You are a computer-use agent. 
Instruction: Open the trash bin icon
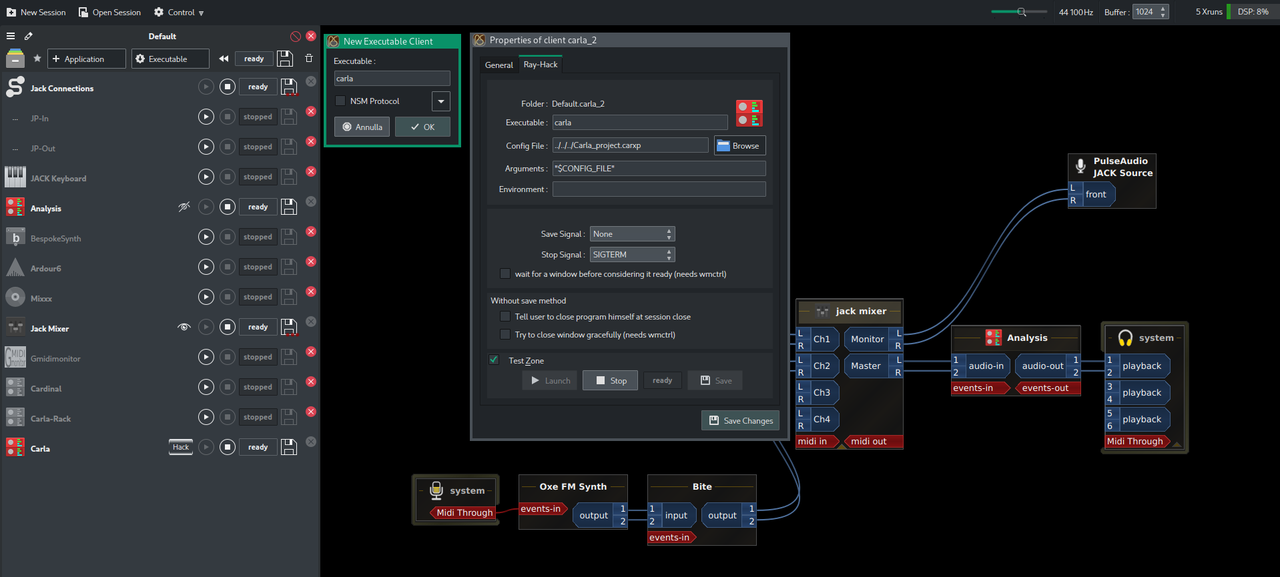pyautogui.click(x=308, y=59)
